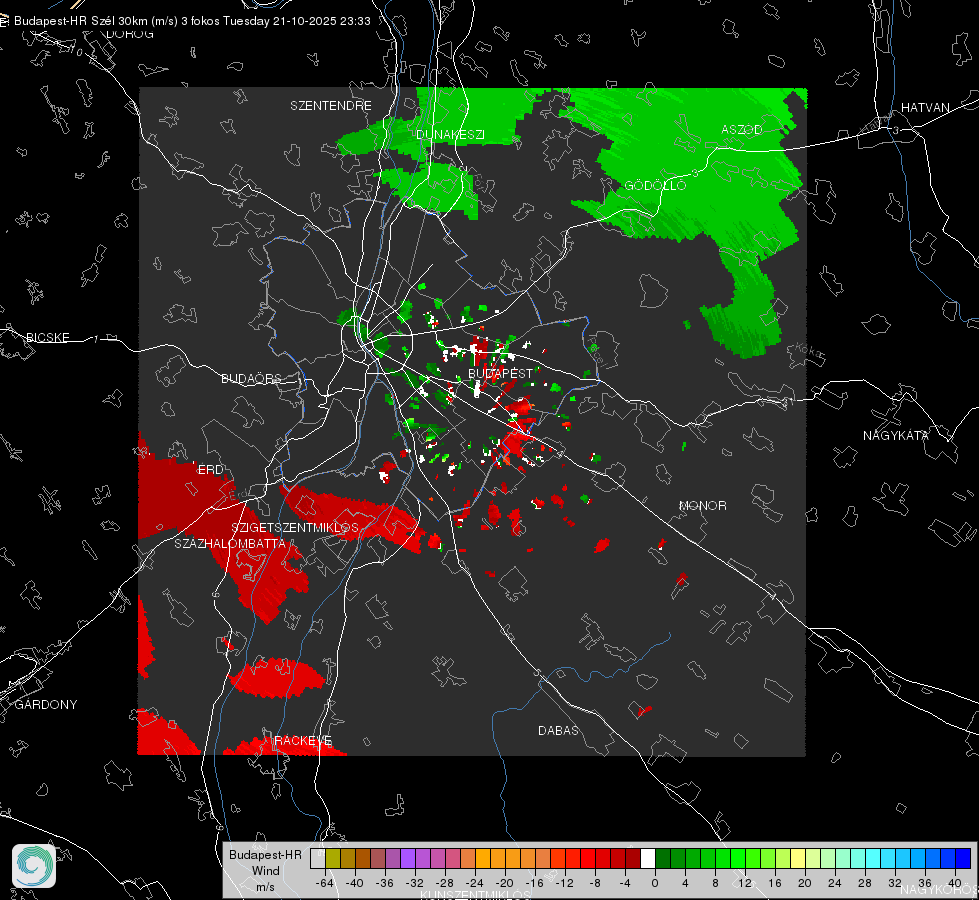
Task: Click the 'MONOR' map label
Action: pos(702,505)
